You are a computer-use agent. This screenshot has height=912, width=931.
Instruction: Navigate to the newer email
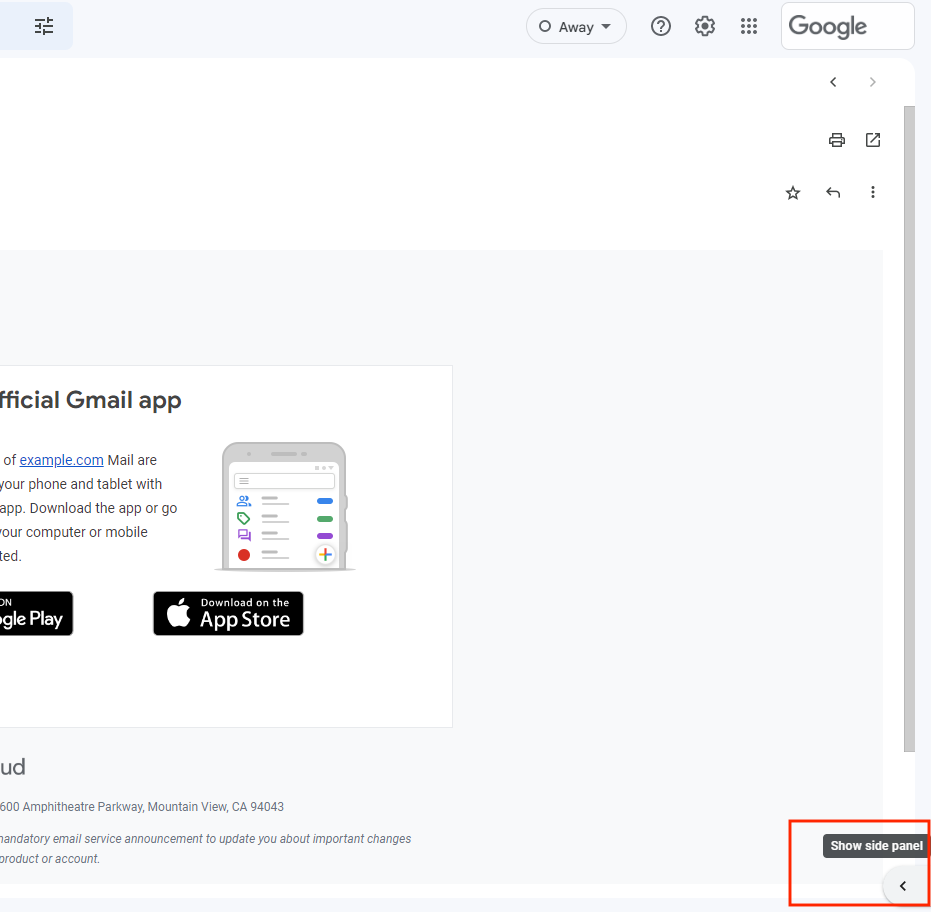(833, 82)
